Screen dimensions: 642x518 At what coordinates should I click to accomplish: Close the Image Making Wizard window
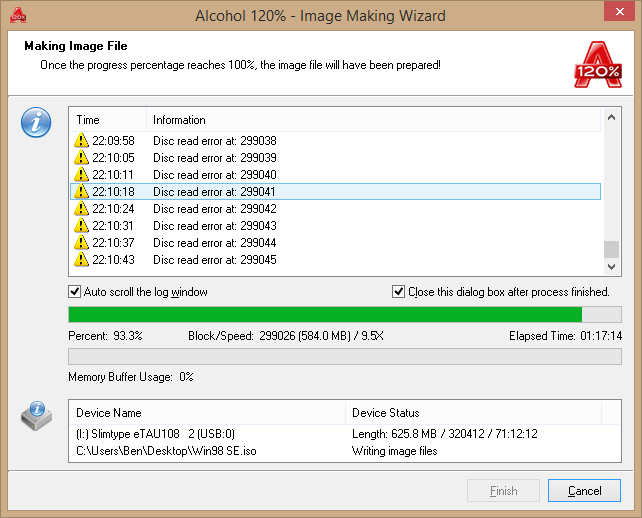coord(619,11)
